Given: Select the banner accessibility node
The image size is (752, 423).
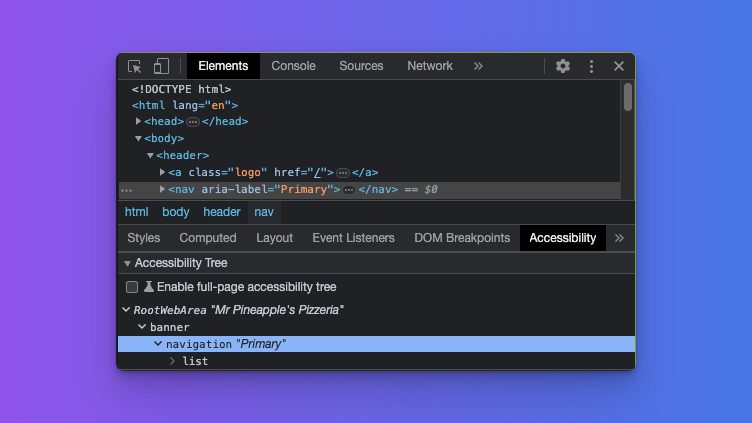Looking at the screenshot, I should pyautogui.click(x=169, y=327).
